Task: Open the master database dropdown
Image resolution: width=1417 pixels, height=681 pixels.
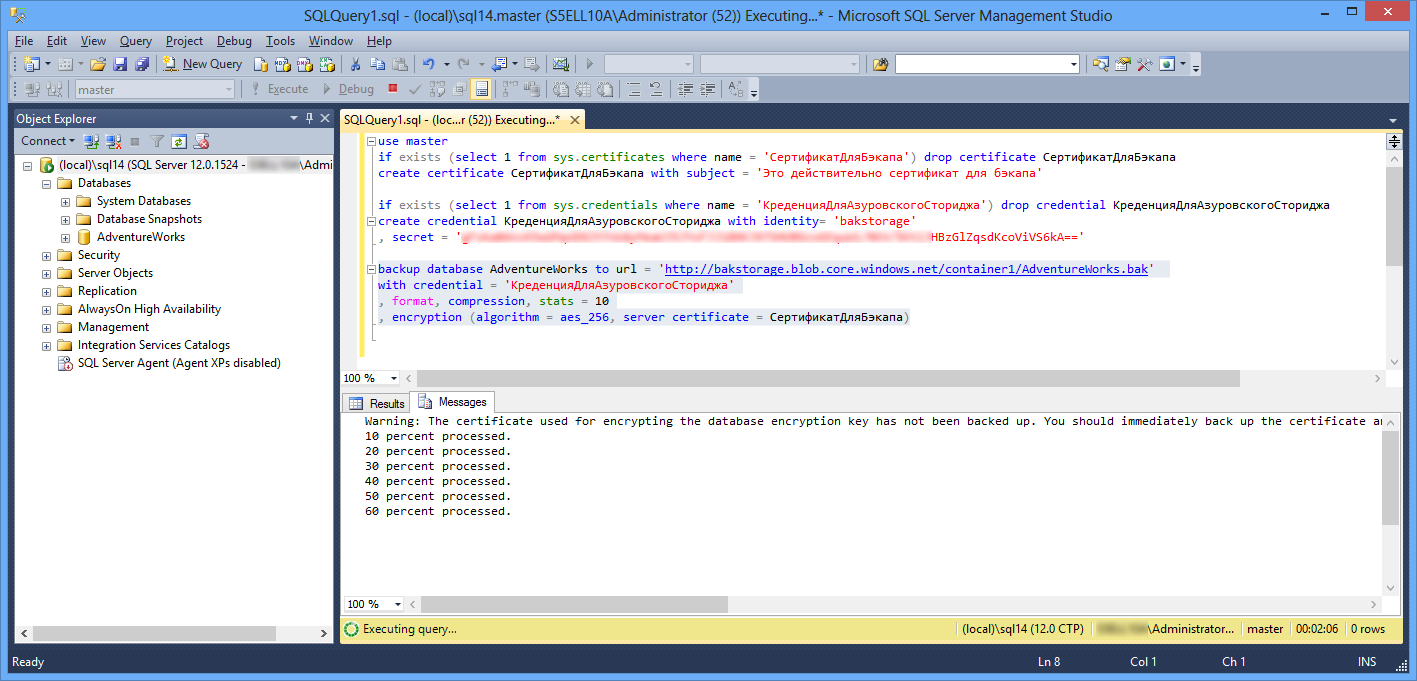Action: click(x=228, y=89)
